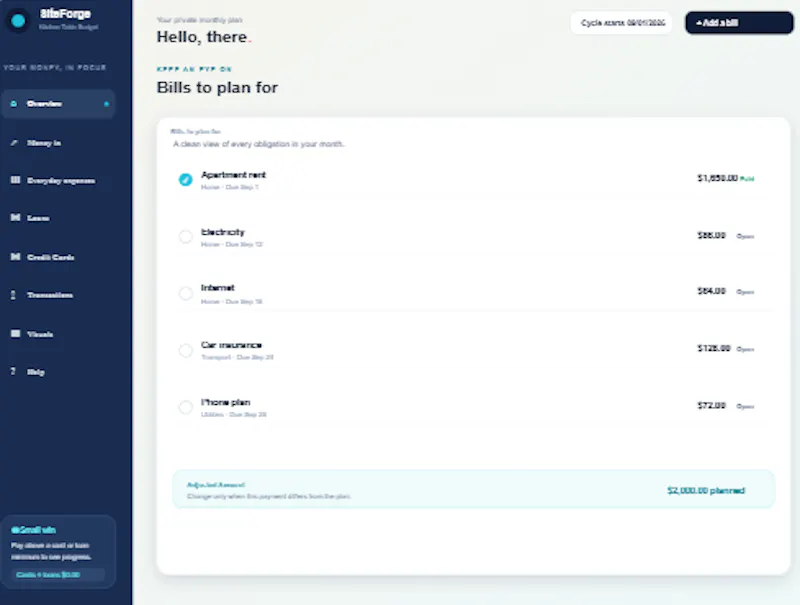Viewport: 800px width, 605px height.
Task: Open the Credit Cards page
Action: [x=51, y=257]
